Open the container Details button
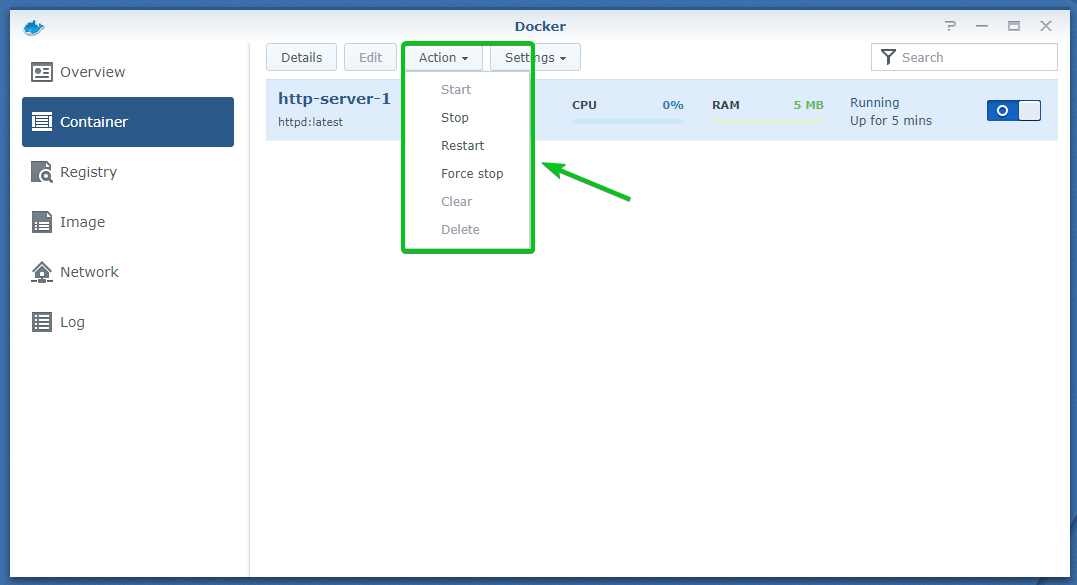1077x585 pixels. (302, 58)
